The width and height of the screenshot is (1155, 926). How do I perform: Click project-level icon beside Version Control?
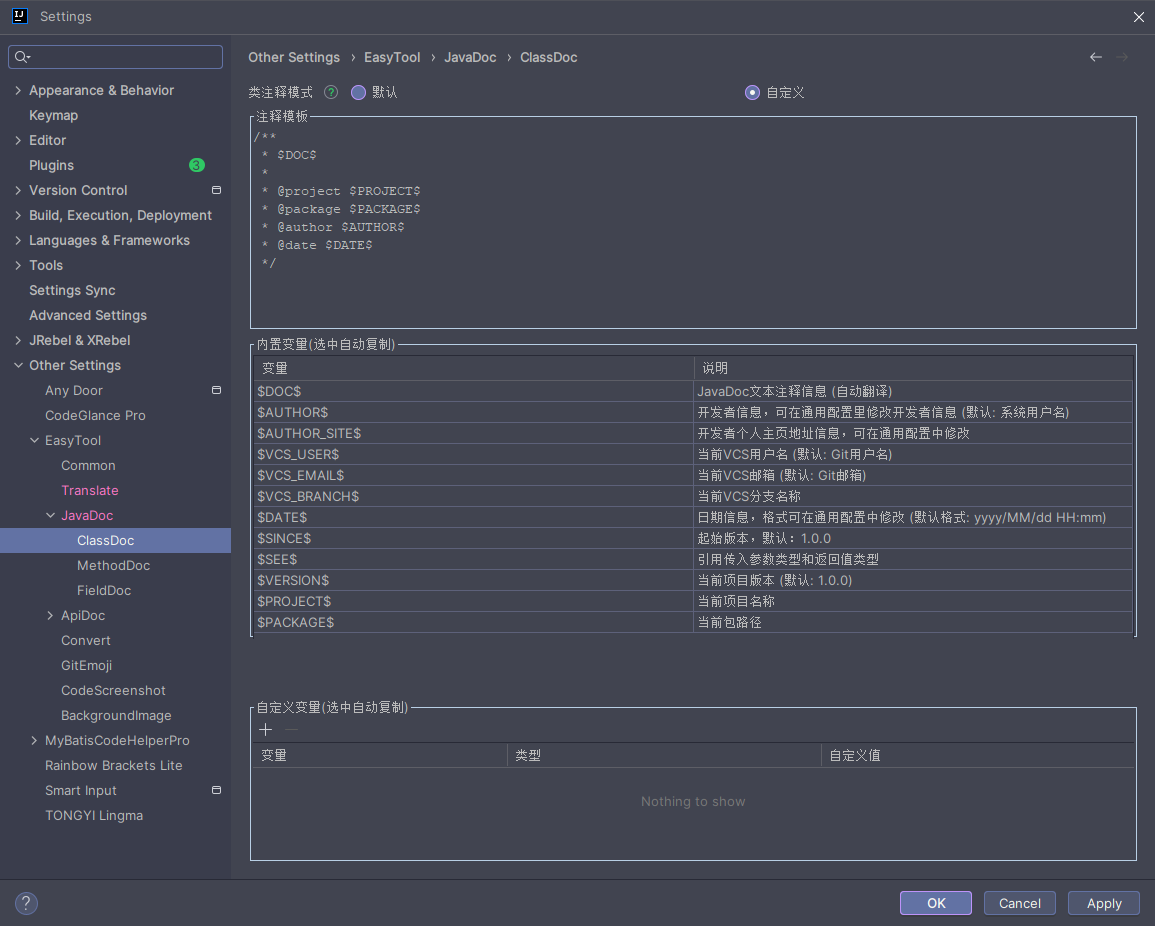click(x=216, y=190)
